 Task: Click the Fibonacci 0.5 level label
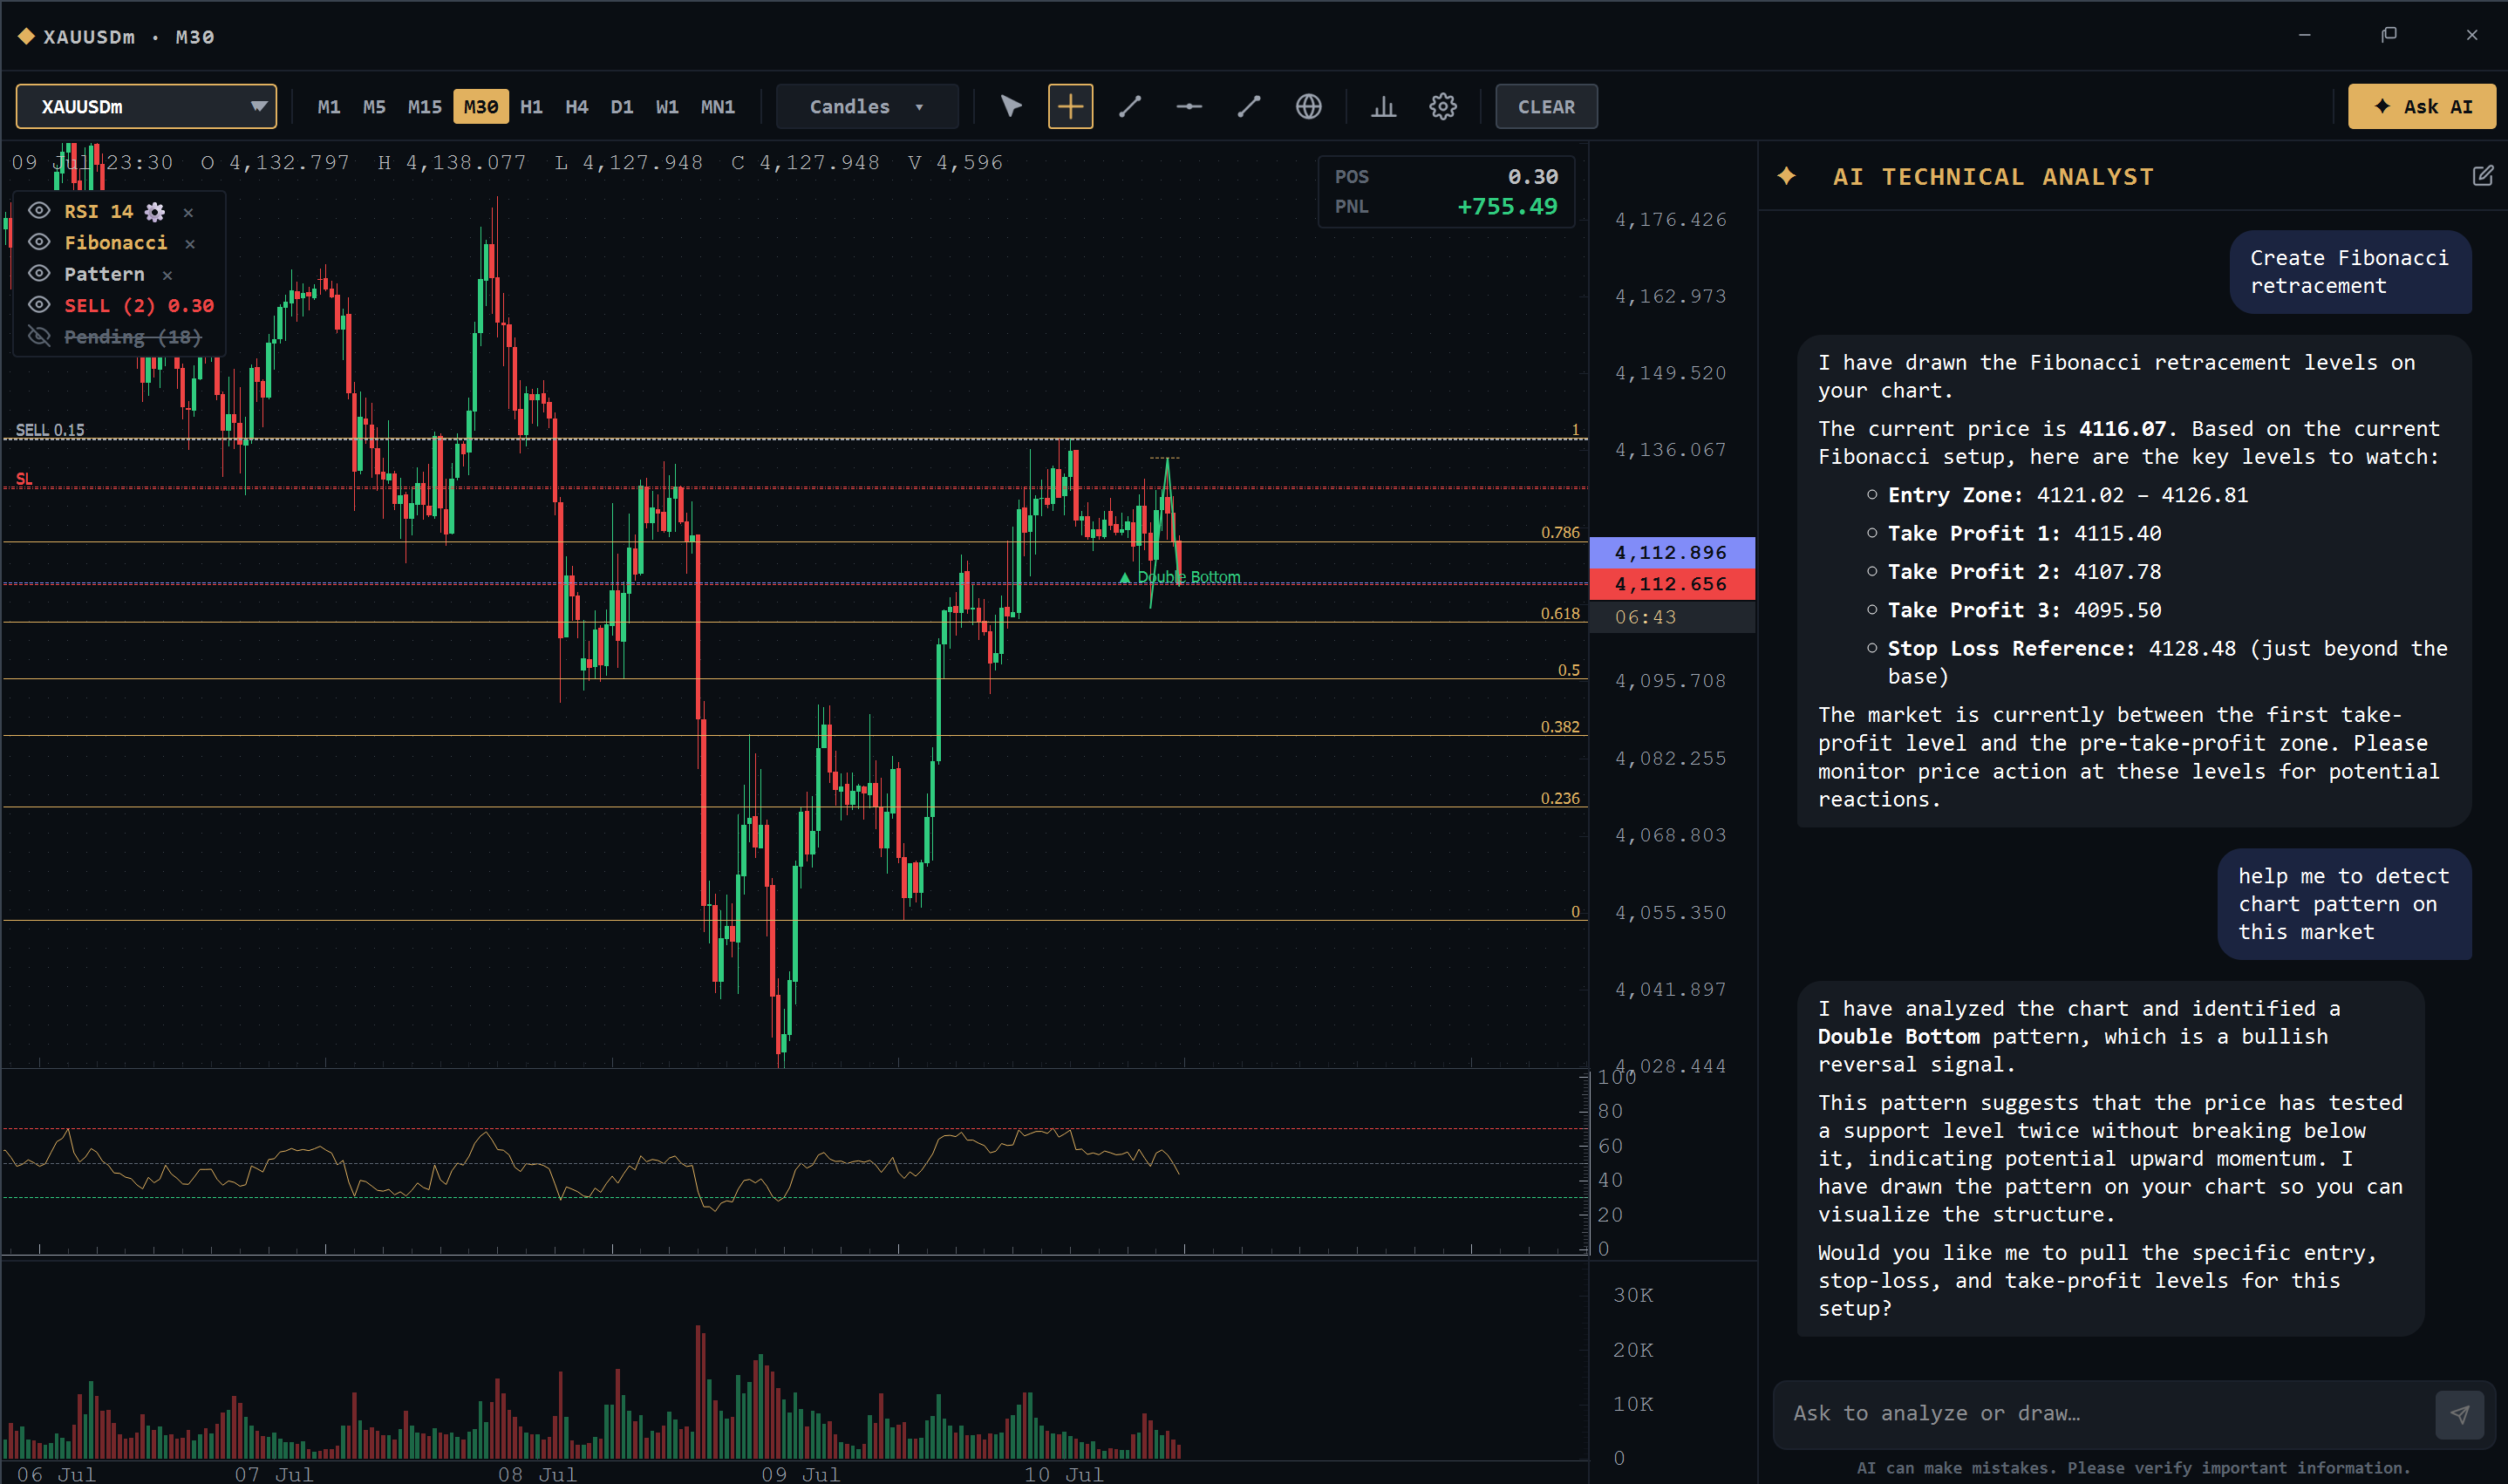pyautogui.click(x=1568, y=670)
